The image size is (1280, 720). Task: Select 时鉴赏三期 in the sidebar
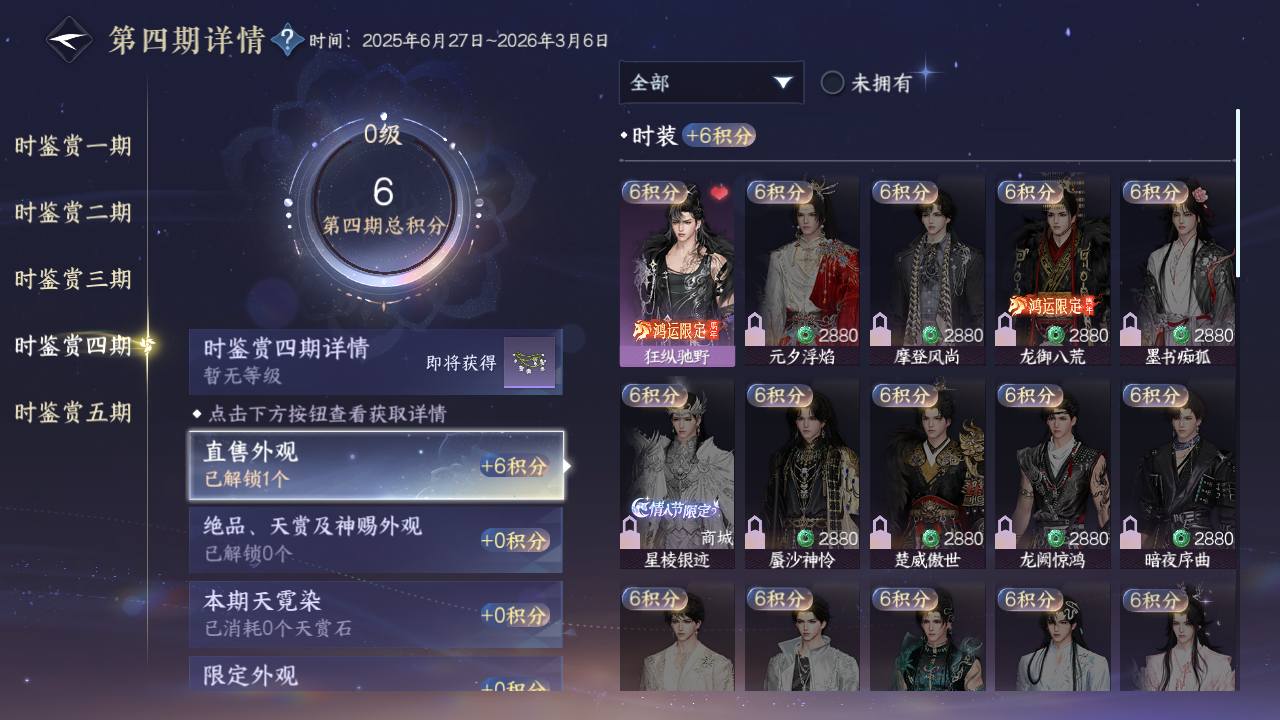coord(73,279)
